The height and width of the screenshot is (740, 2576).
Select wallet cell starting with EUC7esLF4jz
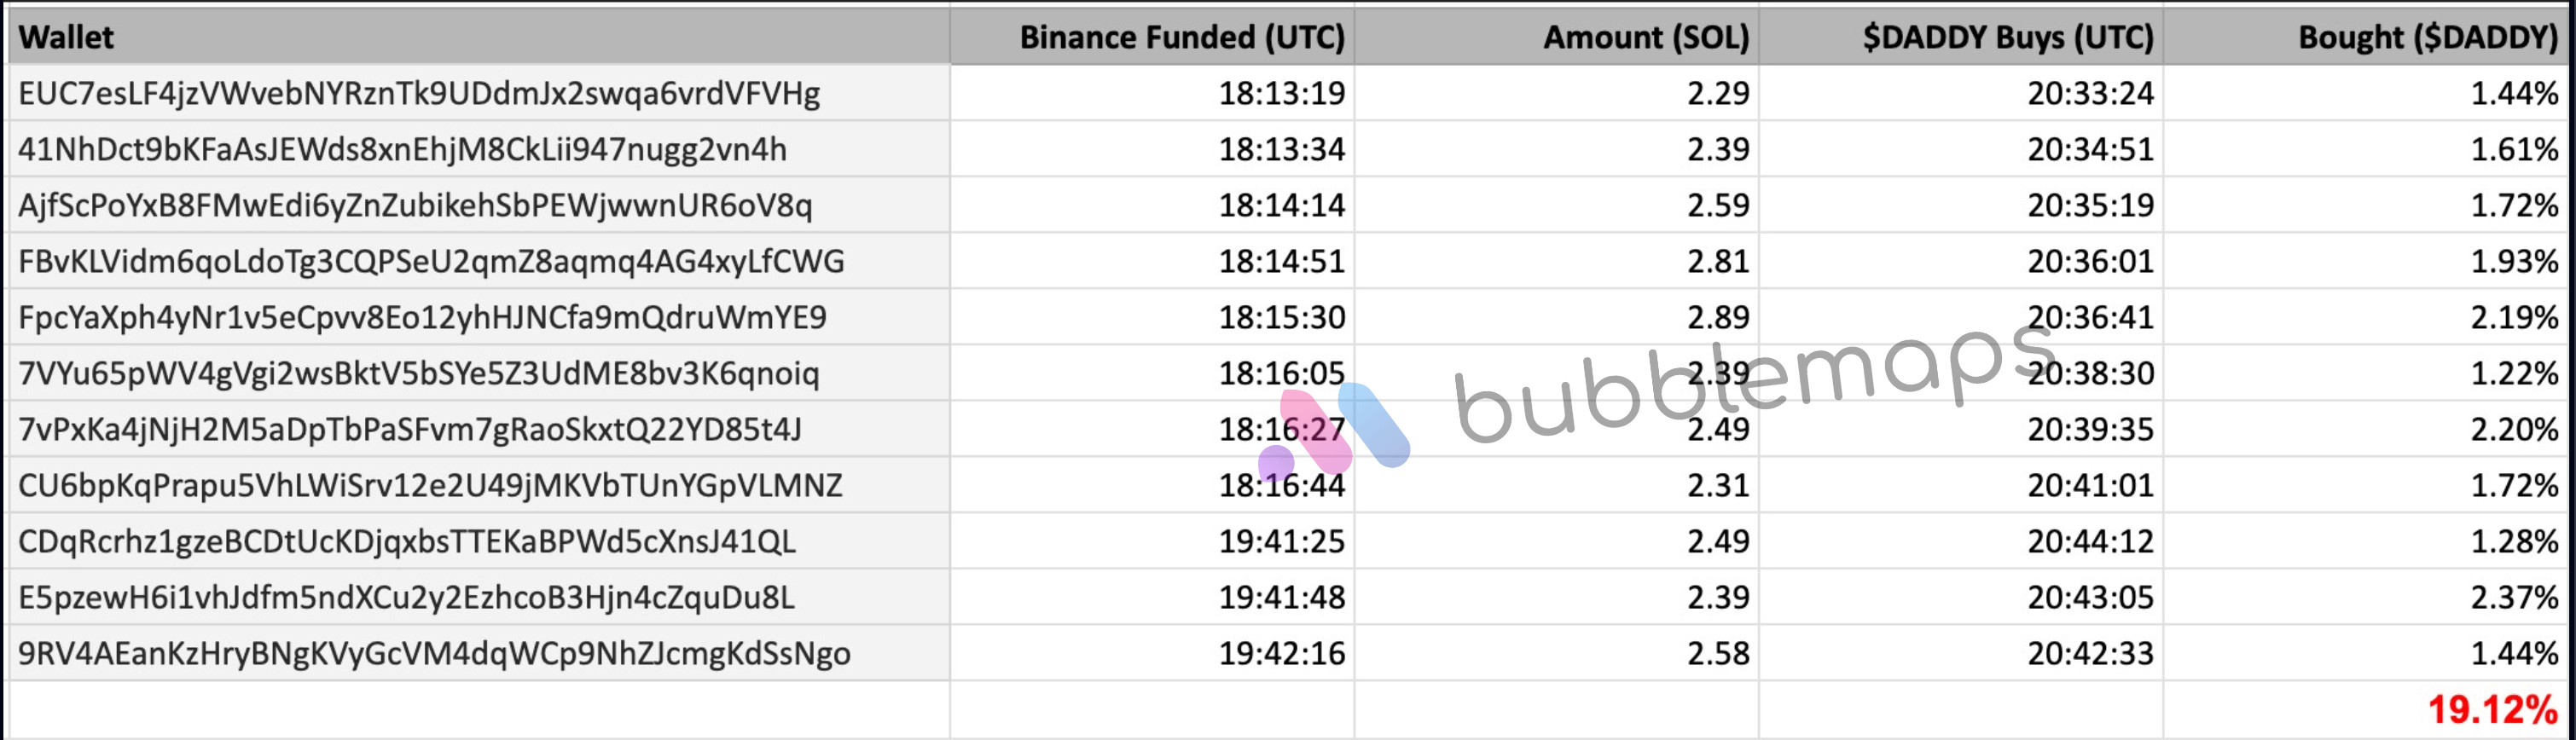click(419, 93)
